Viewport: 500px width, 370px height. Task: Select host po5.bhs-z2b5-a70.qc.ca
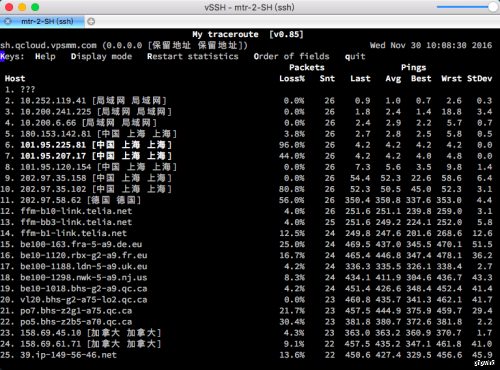(76, 322)
